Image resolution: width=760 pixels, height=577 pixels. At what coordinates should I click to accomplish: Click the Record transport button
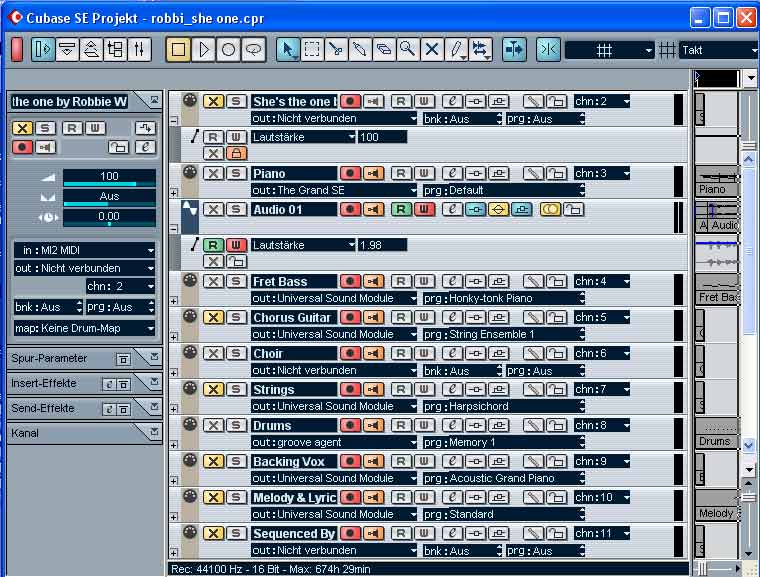click(228, 49)
